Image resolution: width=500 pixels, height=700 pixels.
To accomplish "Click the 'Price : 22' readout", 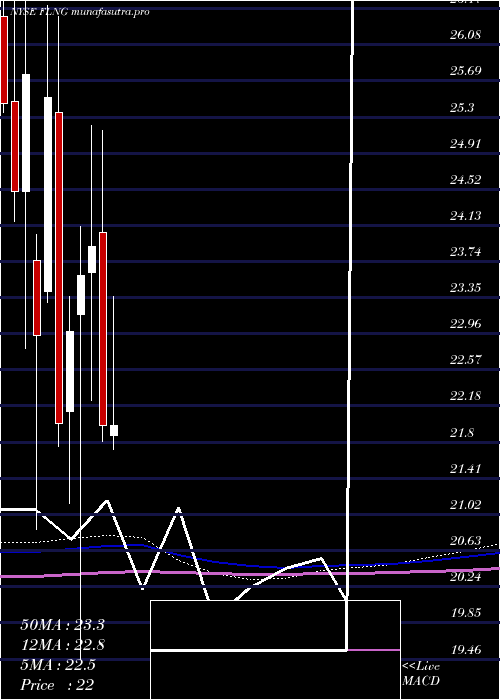I will tap(57, 685).
